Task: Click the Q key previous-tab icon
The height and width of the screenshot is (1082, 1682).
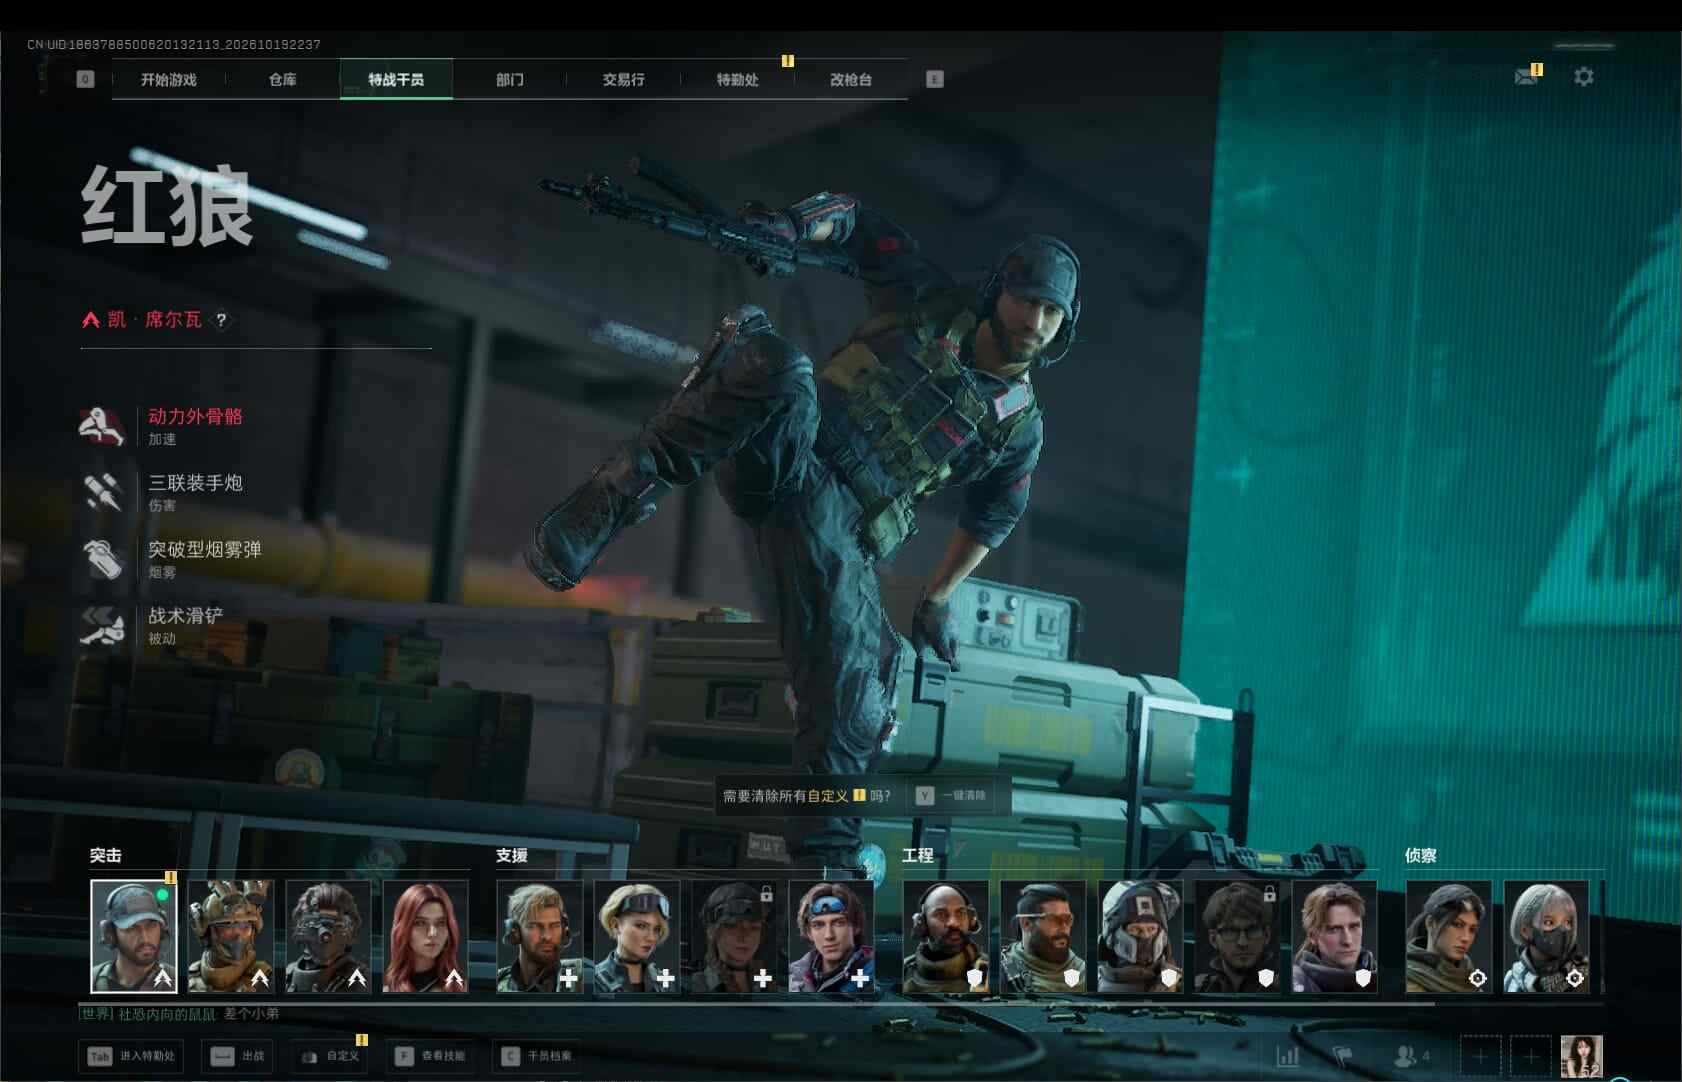Action: click(x=85, y=79)
